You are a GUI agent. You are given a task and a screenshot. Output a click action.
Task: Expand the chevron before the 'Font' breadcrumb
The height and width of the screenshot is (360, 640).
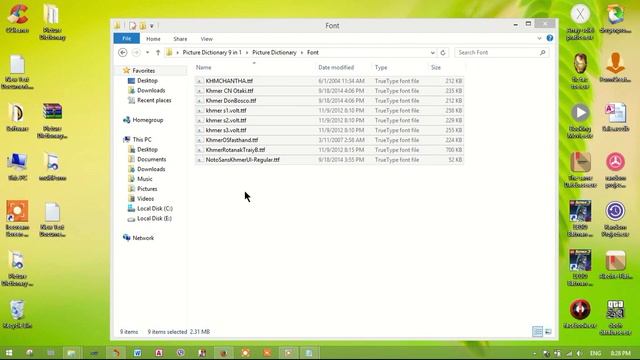coord(302,53)
